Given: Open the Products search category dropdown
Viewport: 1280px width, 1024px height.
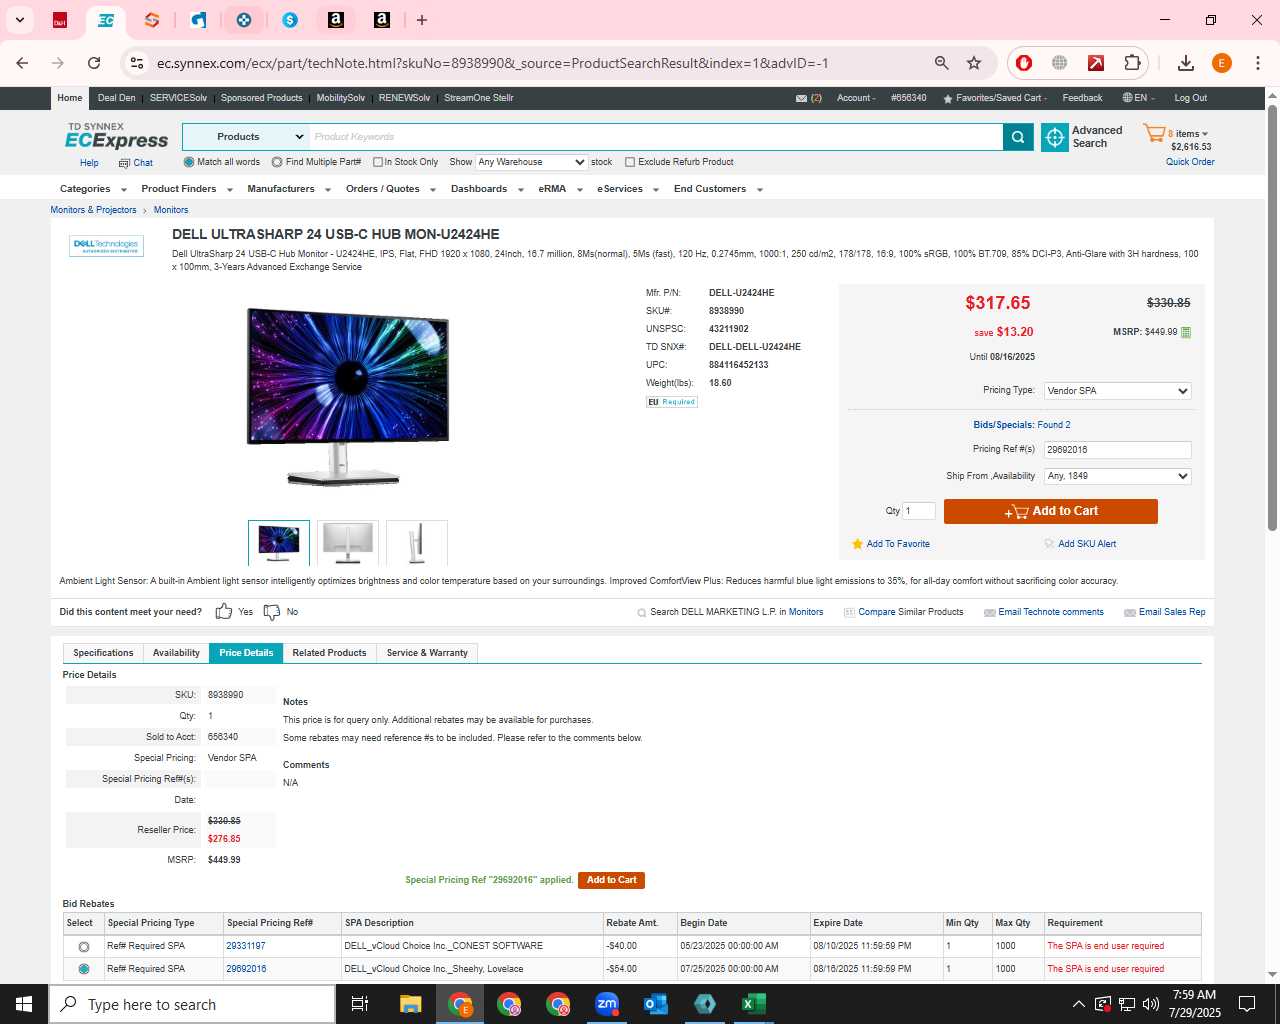Looking at the screenshot, I should click(246, 137).
